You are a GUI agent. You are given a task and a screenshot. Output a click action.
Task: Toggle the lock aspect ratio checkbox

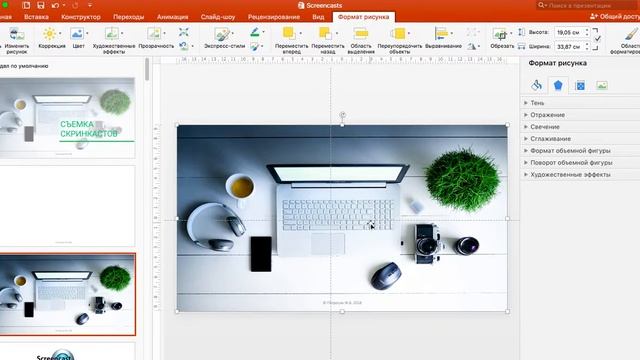[x=598, y=39]
